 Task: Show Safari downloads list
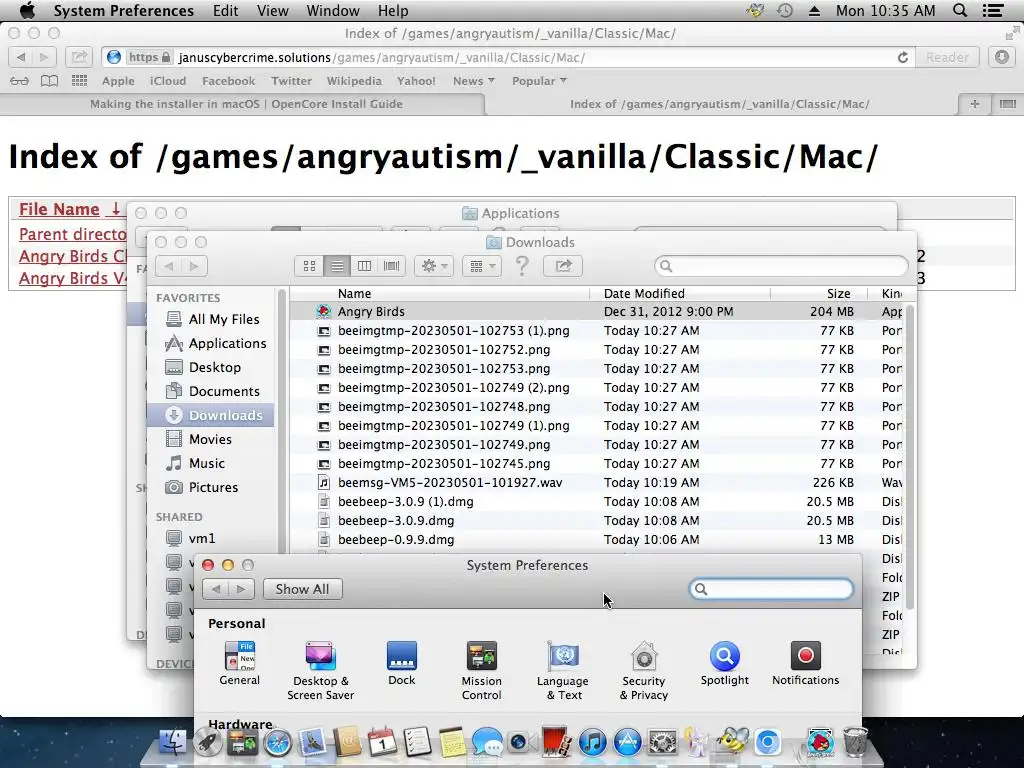(x=1002, y=57)
